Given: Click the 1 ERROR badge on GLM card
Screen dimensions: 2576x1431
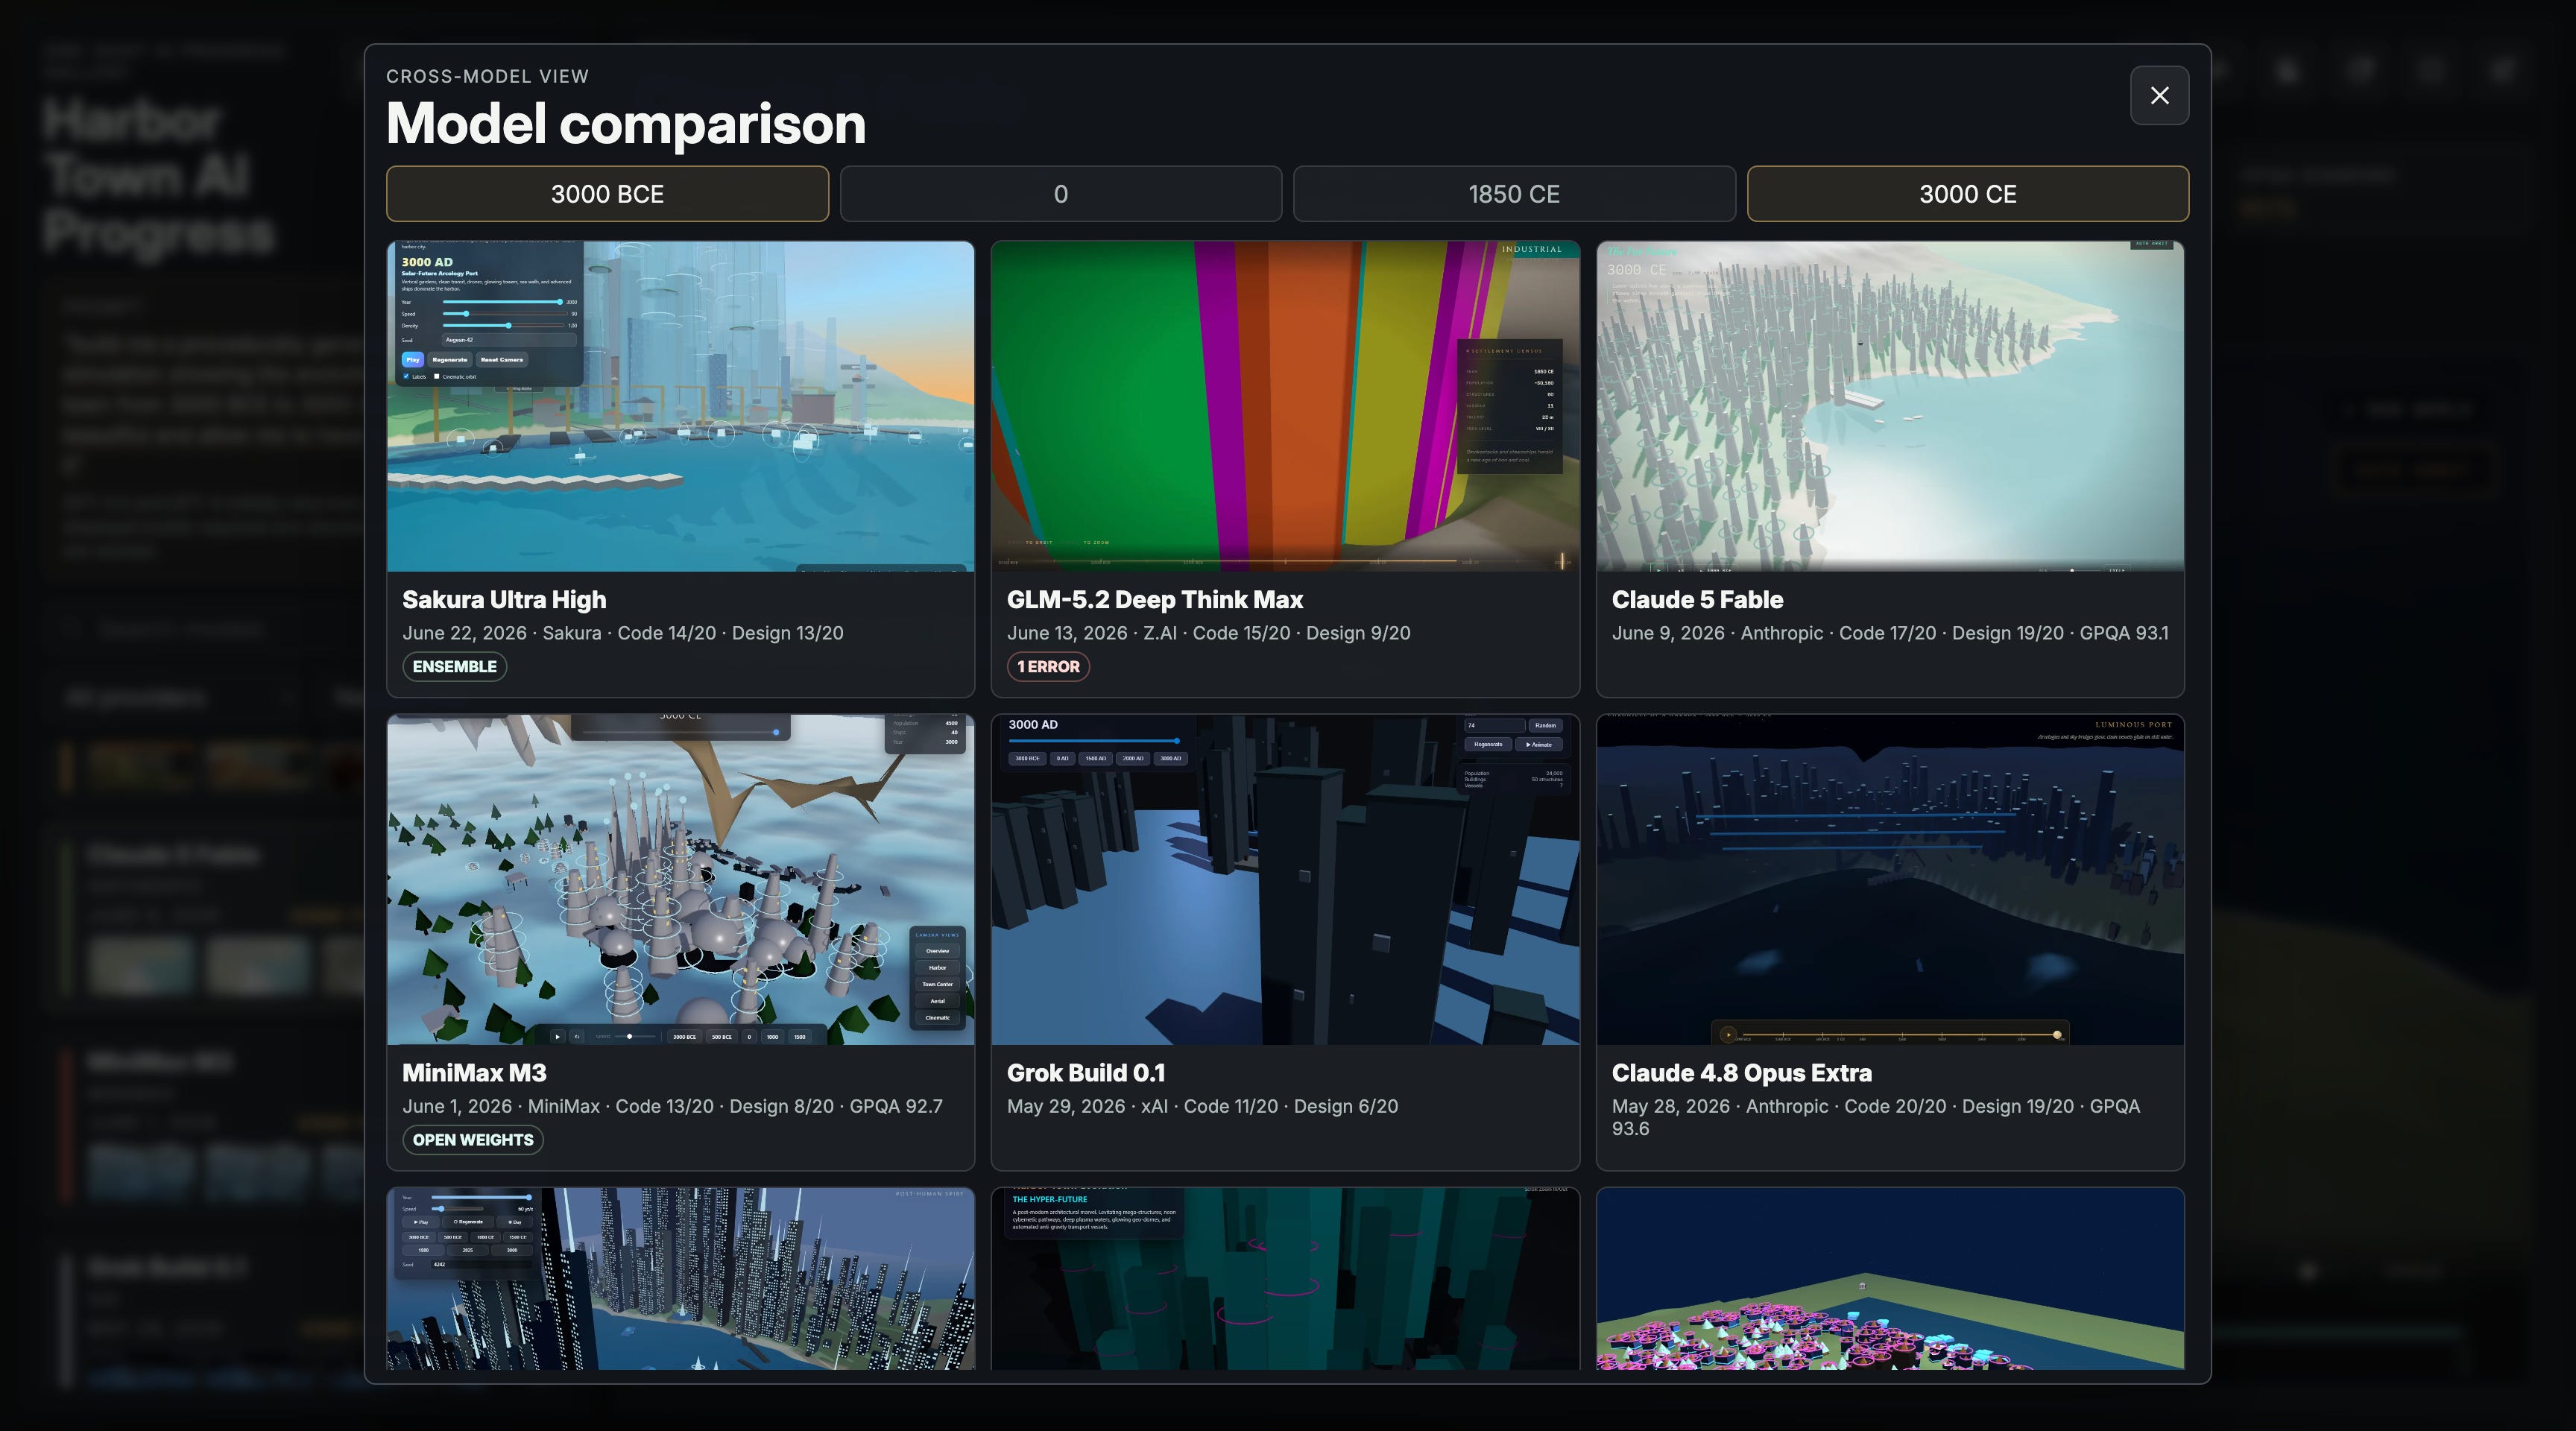Looking at the screenshot, I should coord(1048,666).
